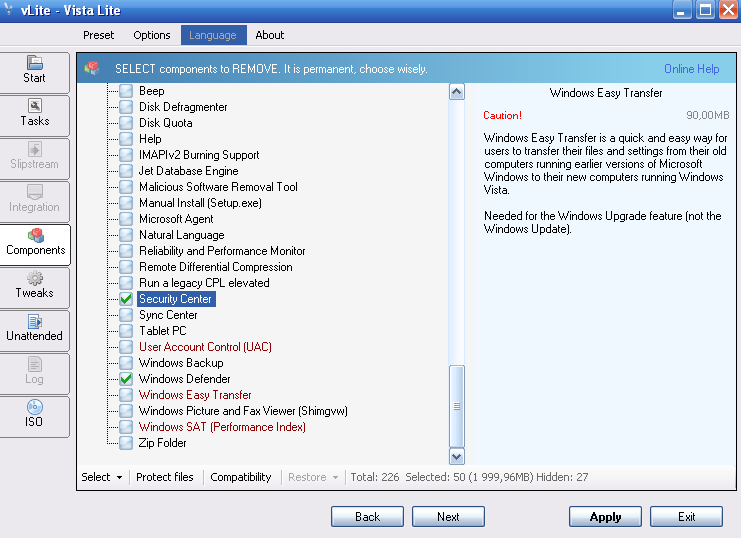Open the Language menu
Screen dimensions: 741x538
pos(213,35)
